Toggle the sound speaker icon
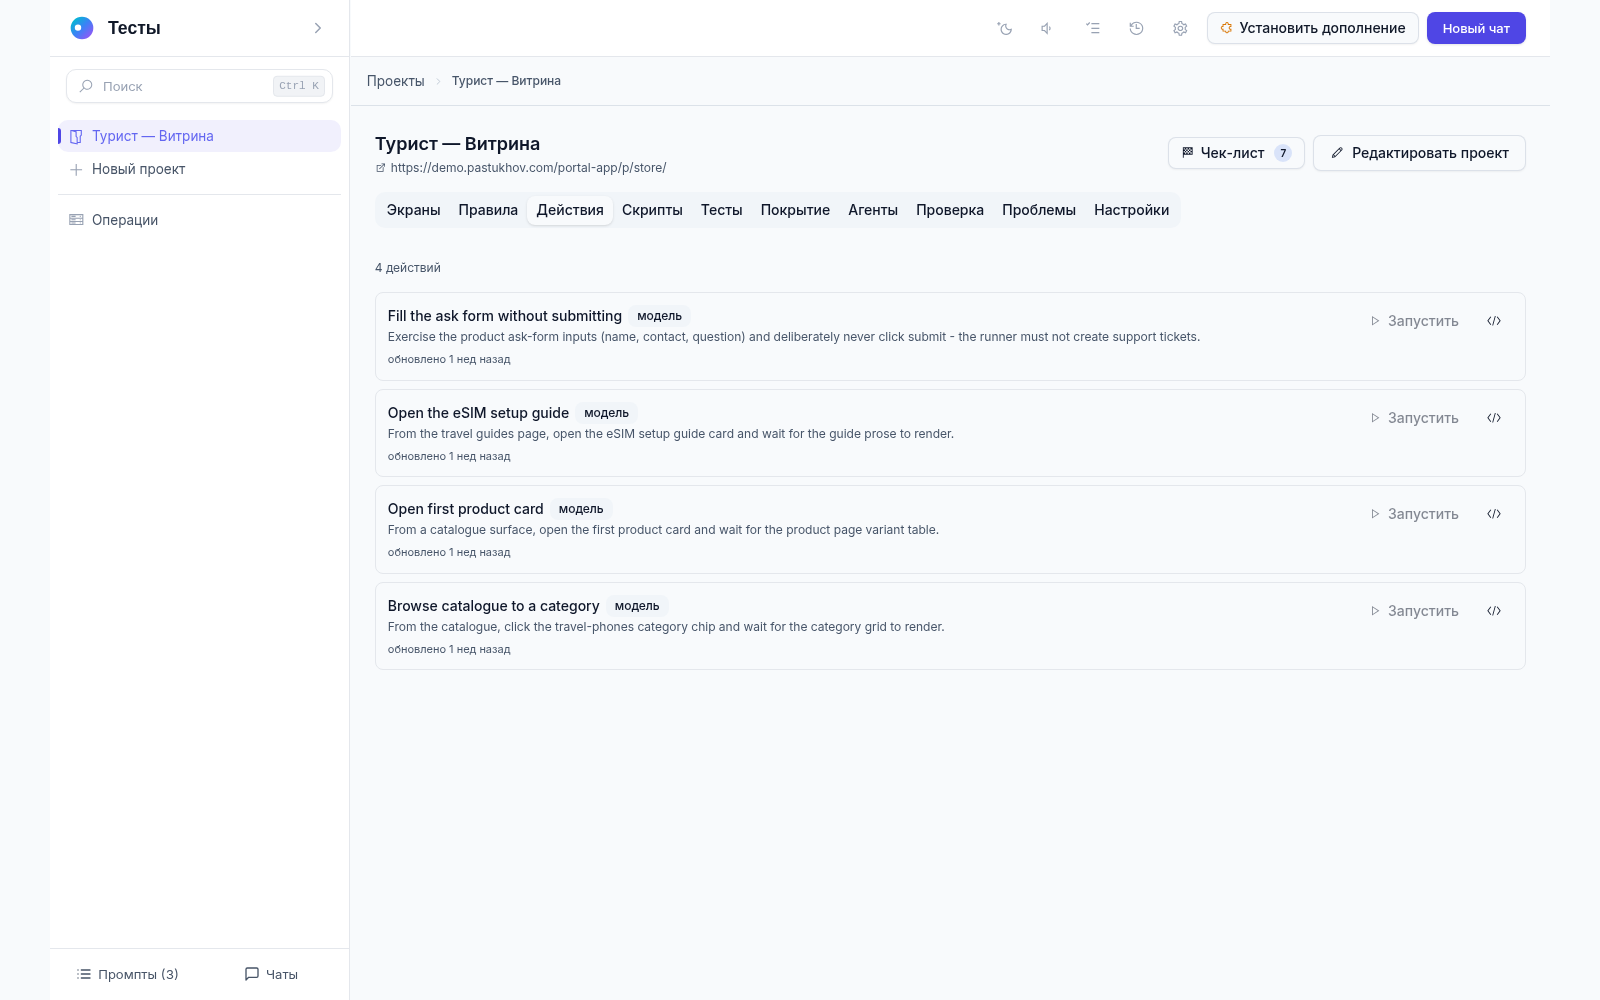 pyautogui.click(x=1047, y=28)
